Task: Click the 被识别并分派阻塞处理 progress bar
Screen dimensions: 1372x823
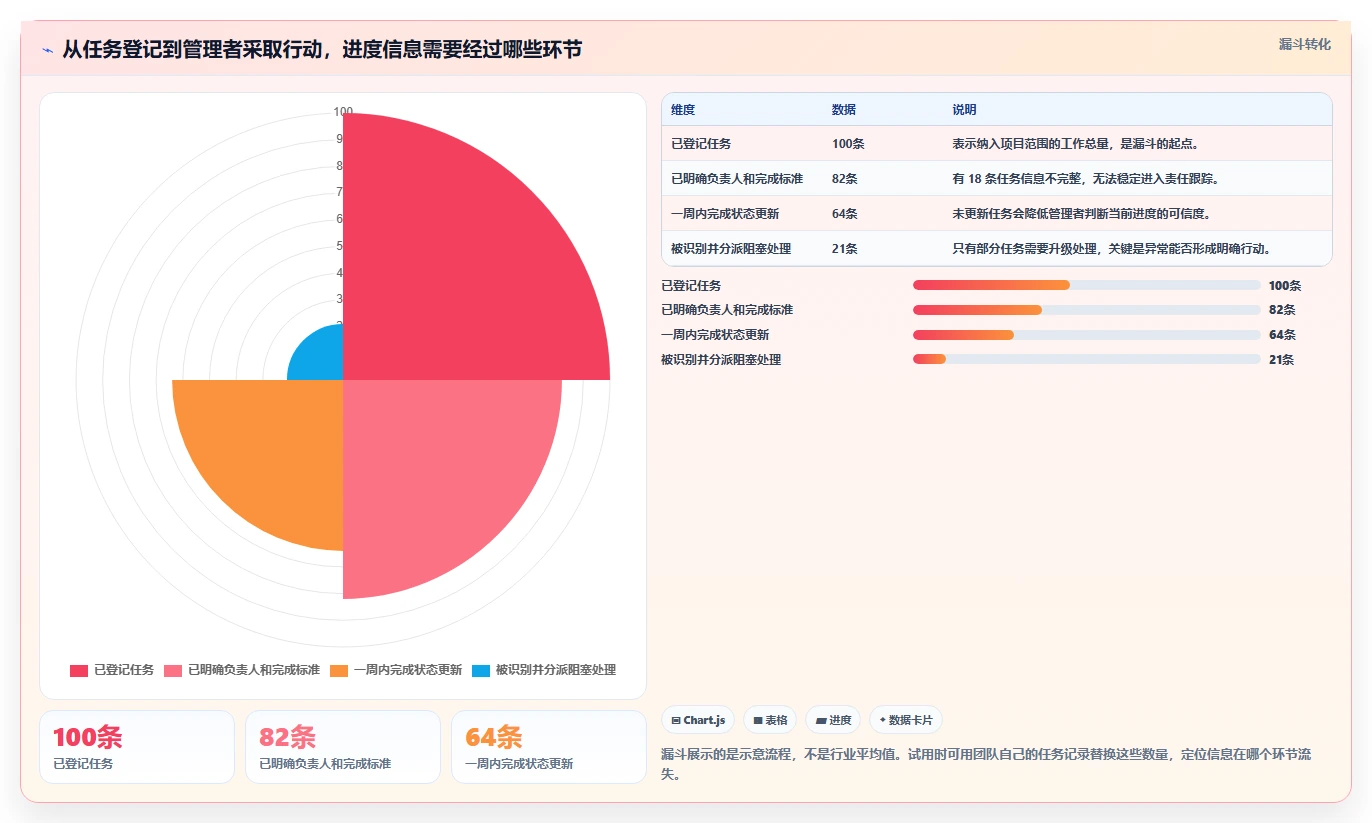Action: coord(1086,359)
